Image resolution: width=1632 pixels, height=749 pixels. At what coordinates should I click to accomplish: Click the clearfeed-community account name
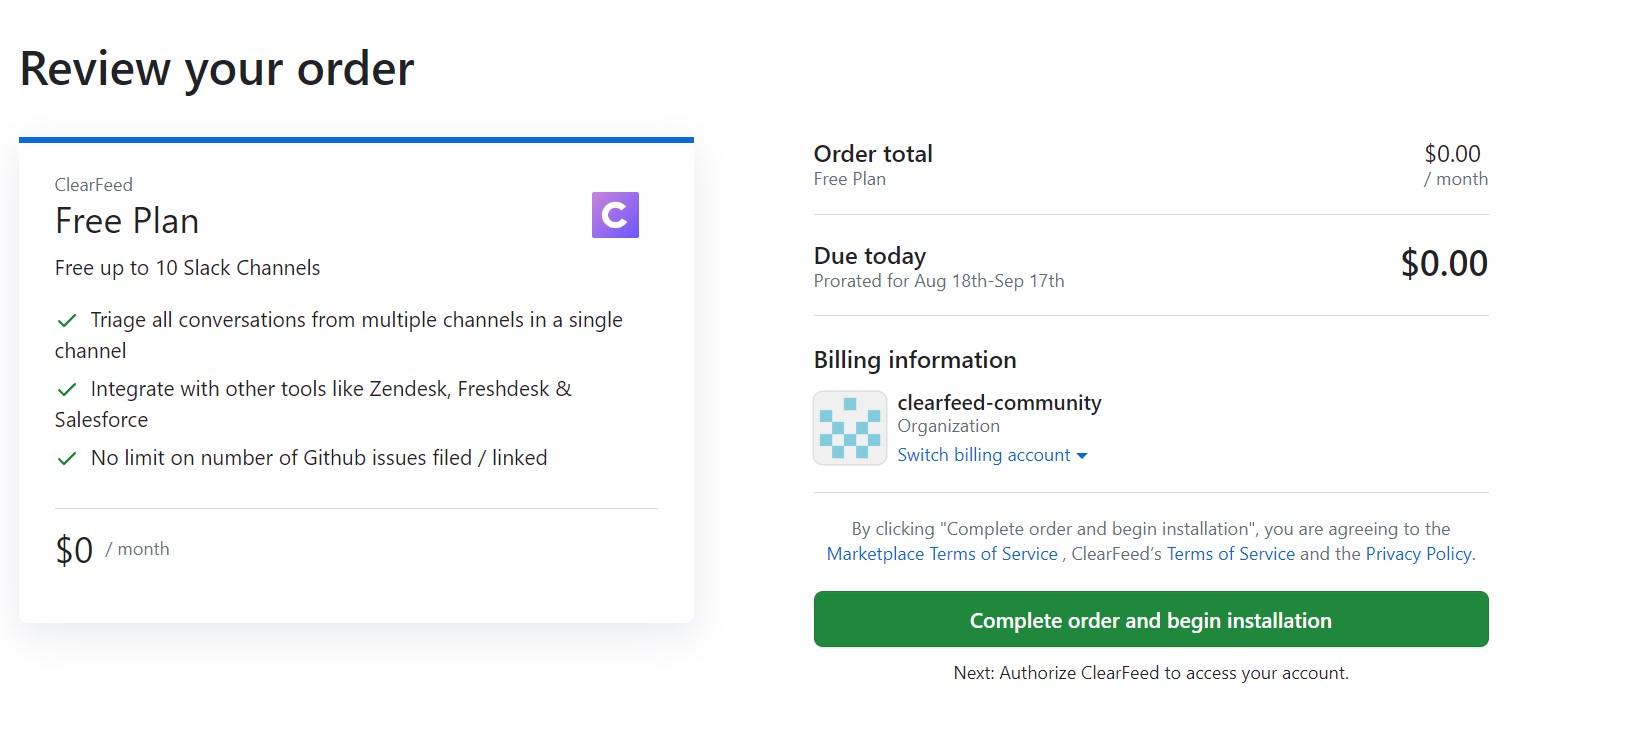999,402
